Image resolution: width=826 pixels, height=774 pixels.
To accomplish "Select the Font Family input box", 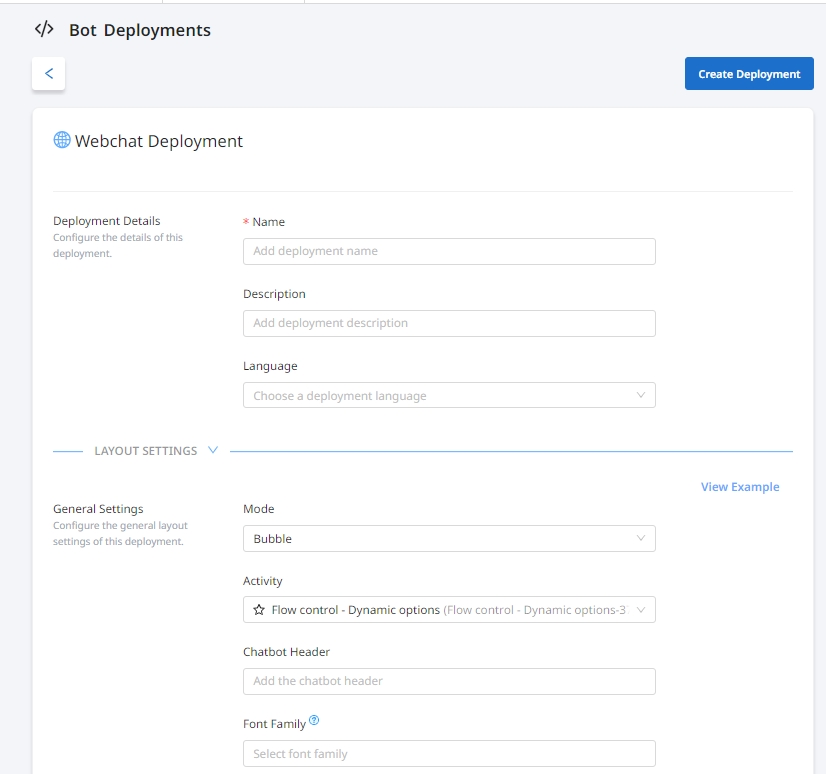I will coord(449,753).
